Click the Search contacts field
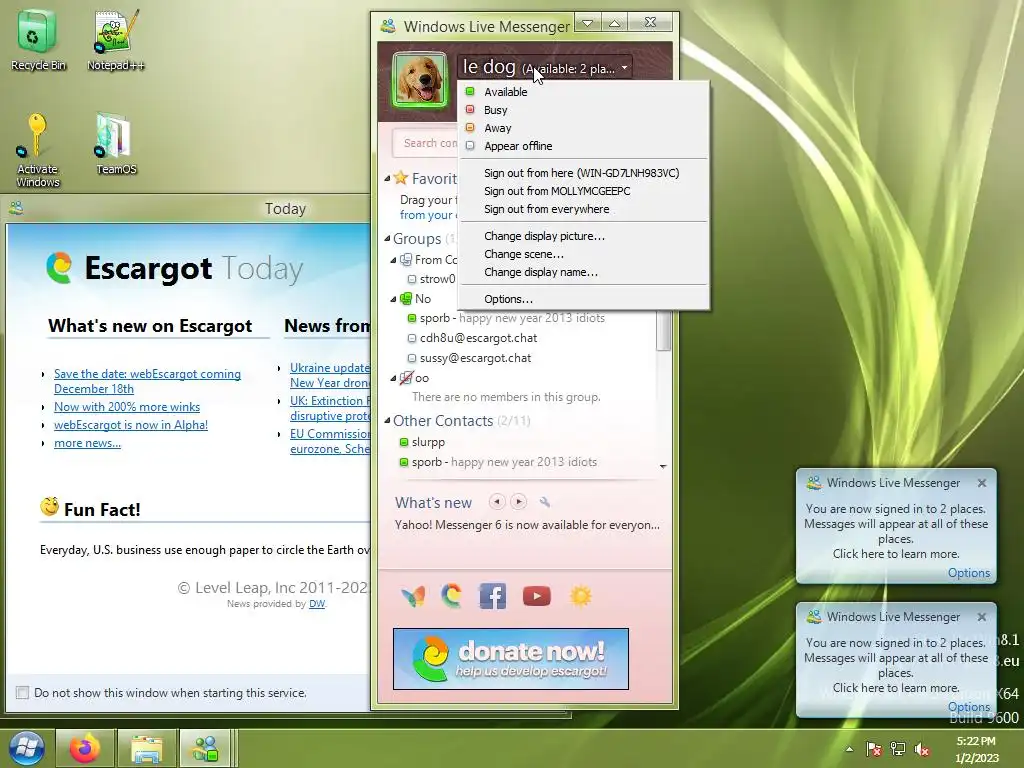Viewport: 1024px width, 768px height. tap(427, 143)
